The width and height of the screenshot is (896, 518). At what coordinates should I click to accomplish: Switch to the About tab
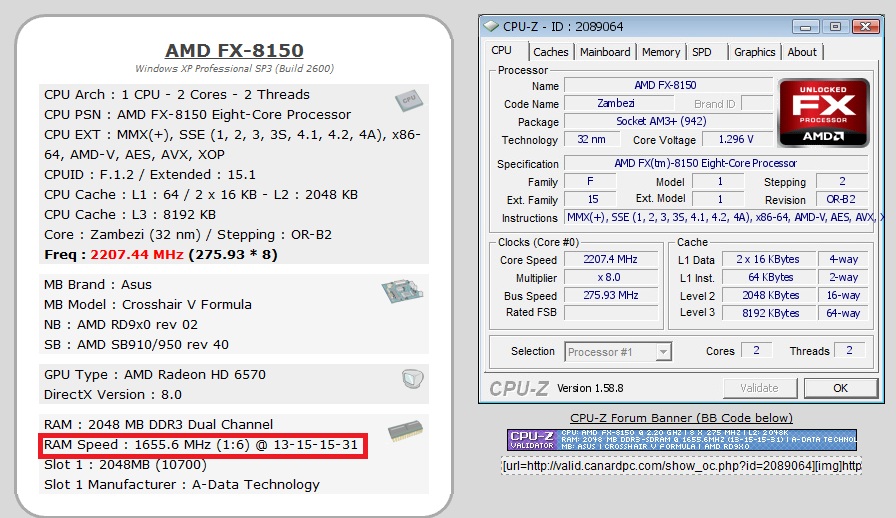(802, 52)
